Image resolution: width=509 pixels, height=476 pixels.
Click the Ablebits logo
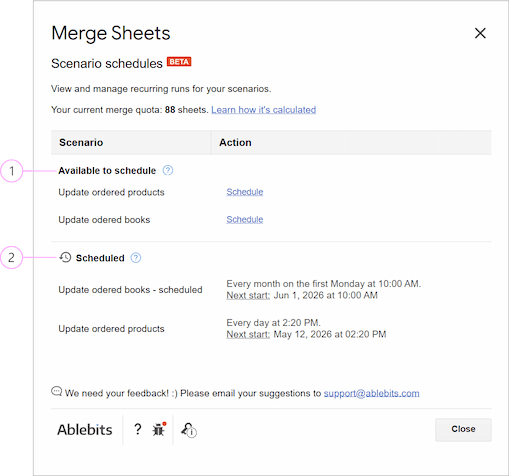point(85,430)
